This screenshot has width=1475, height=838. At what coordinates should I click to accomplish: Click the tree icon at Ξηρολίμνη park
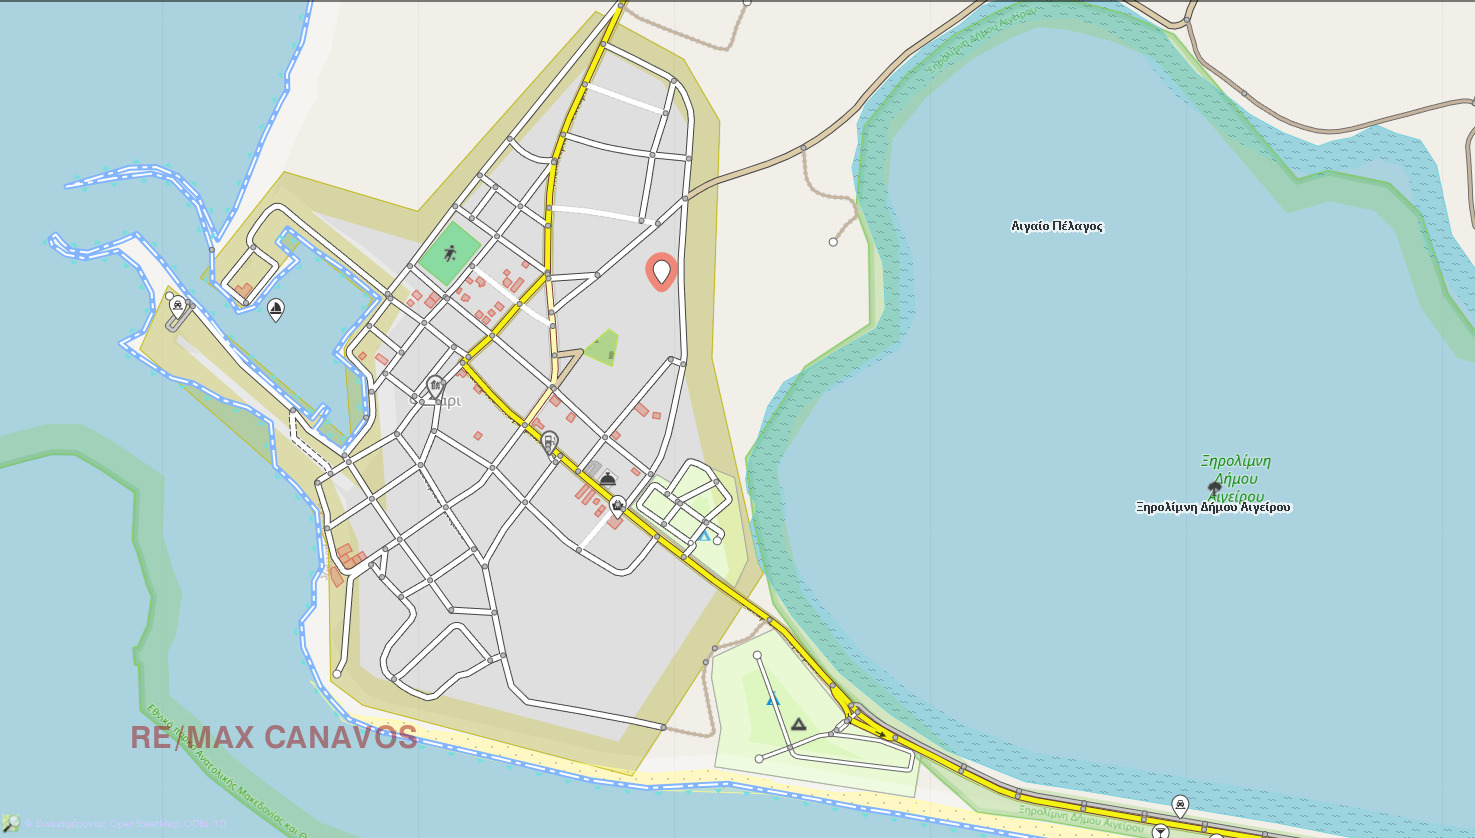pyautogui.click(x=1215, y=487)
